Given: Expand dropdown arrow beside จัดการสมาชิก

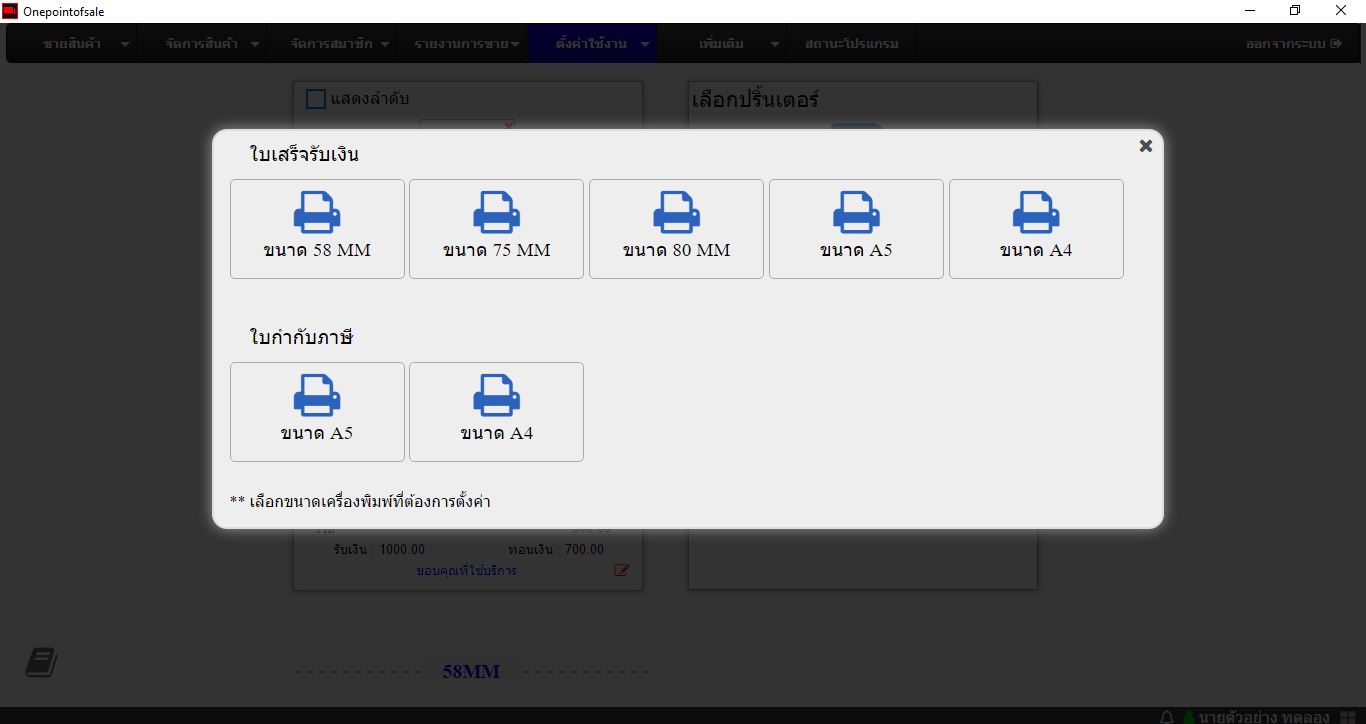Looking at the screenshot, I should (385, 45).
